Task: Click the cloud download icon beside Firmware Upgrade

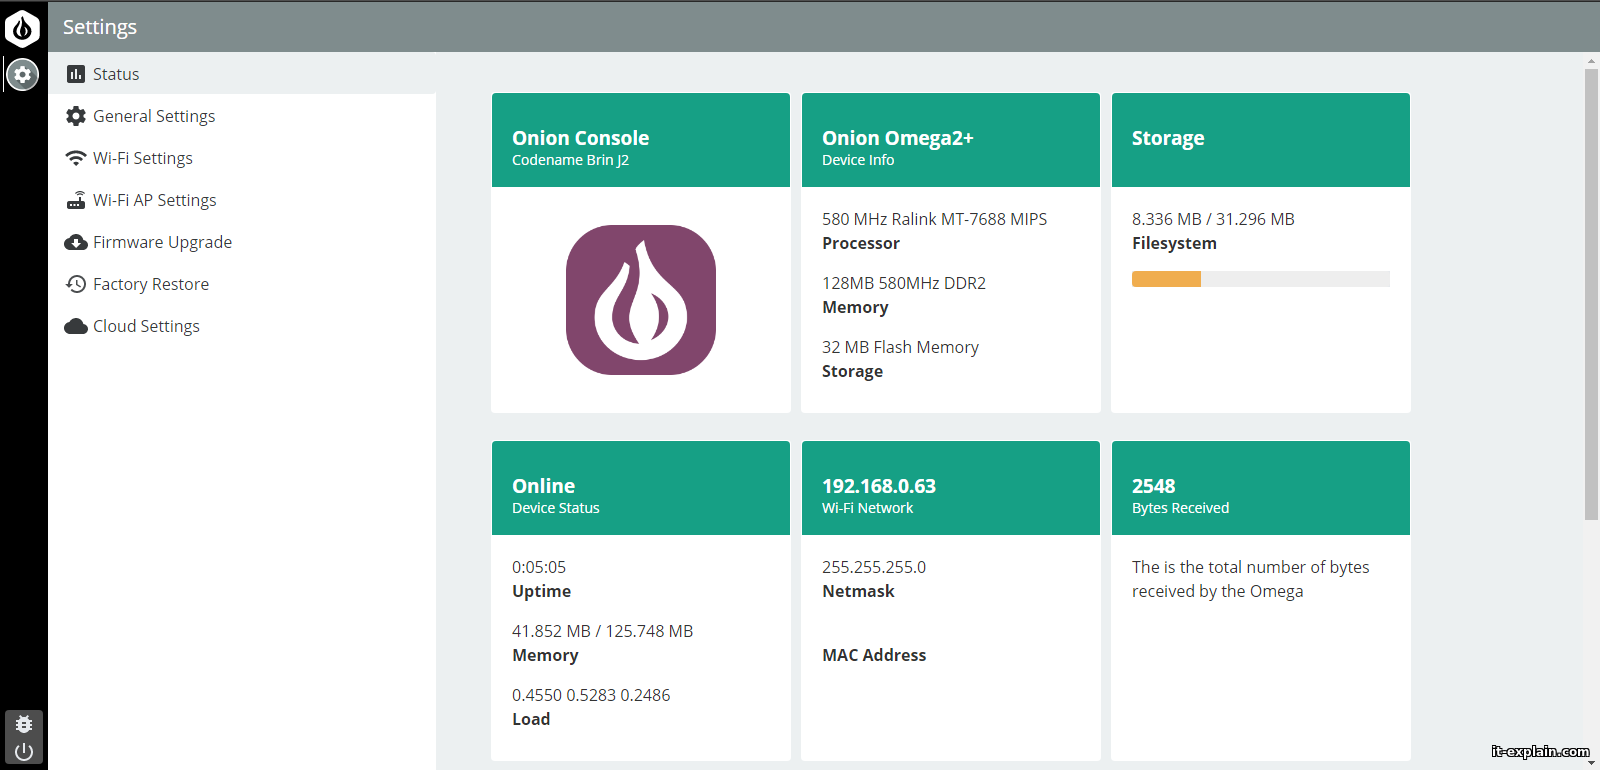Action: pyautogui.click(x=76, y=242)
